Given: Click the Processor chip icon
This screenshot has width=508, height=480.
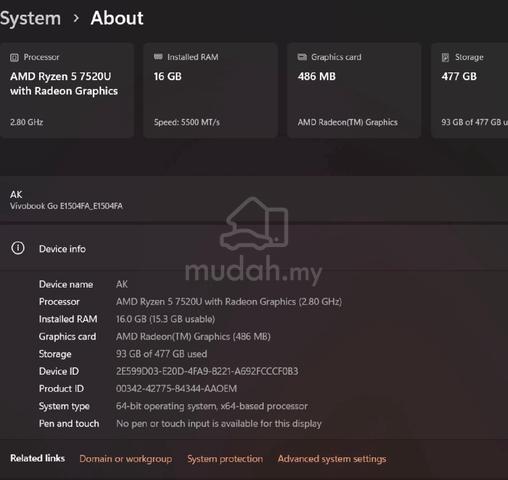Looking at the screenshot, I should (x=14, y=58).
